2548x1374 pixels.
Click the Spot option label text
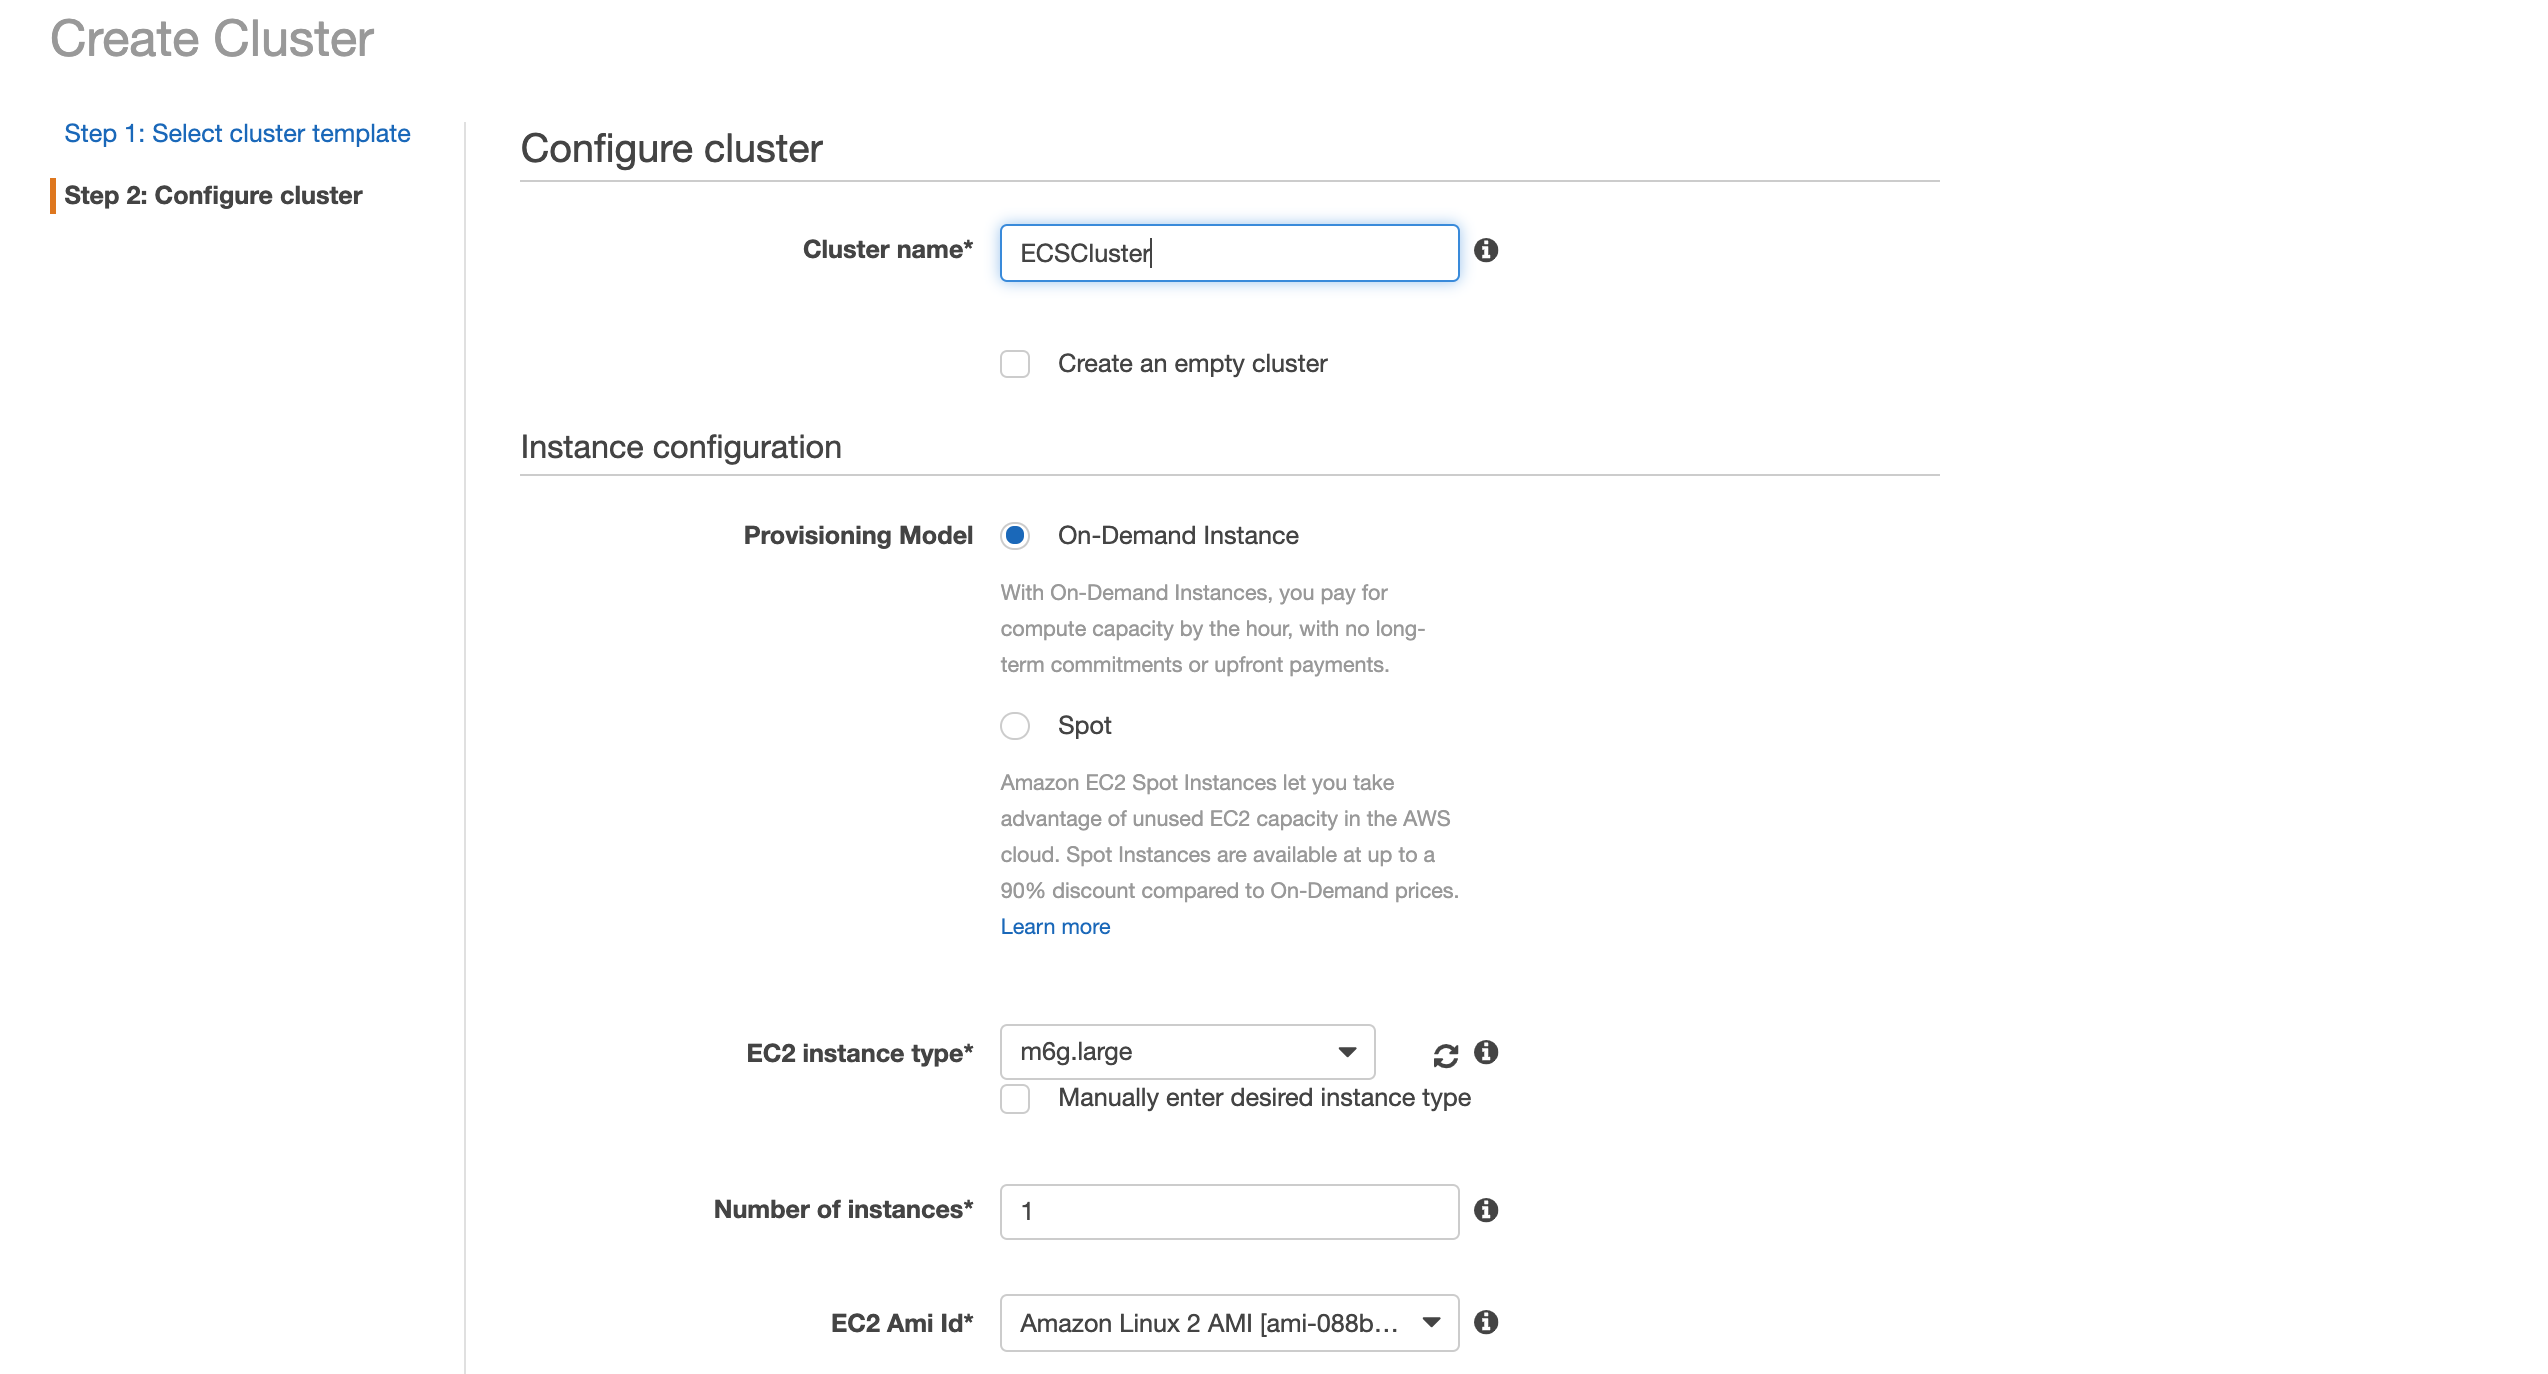point(1084,726)
